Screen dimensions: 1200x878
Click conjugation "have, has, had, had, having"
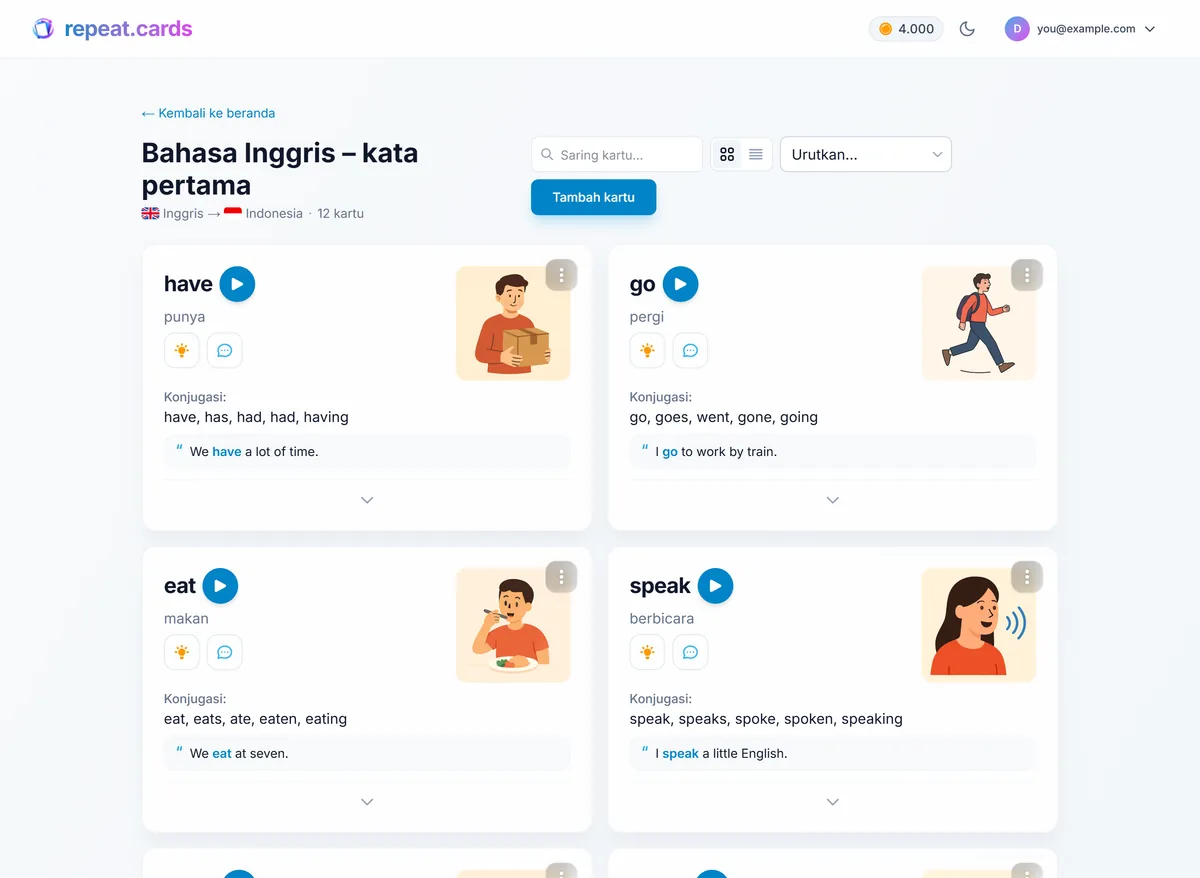tap(256, 417)
